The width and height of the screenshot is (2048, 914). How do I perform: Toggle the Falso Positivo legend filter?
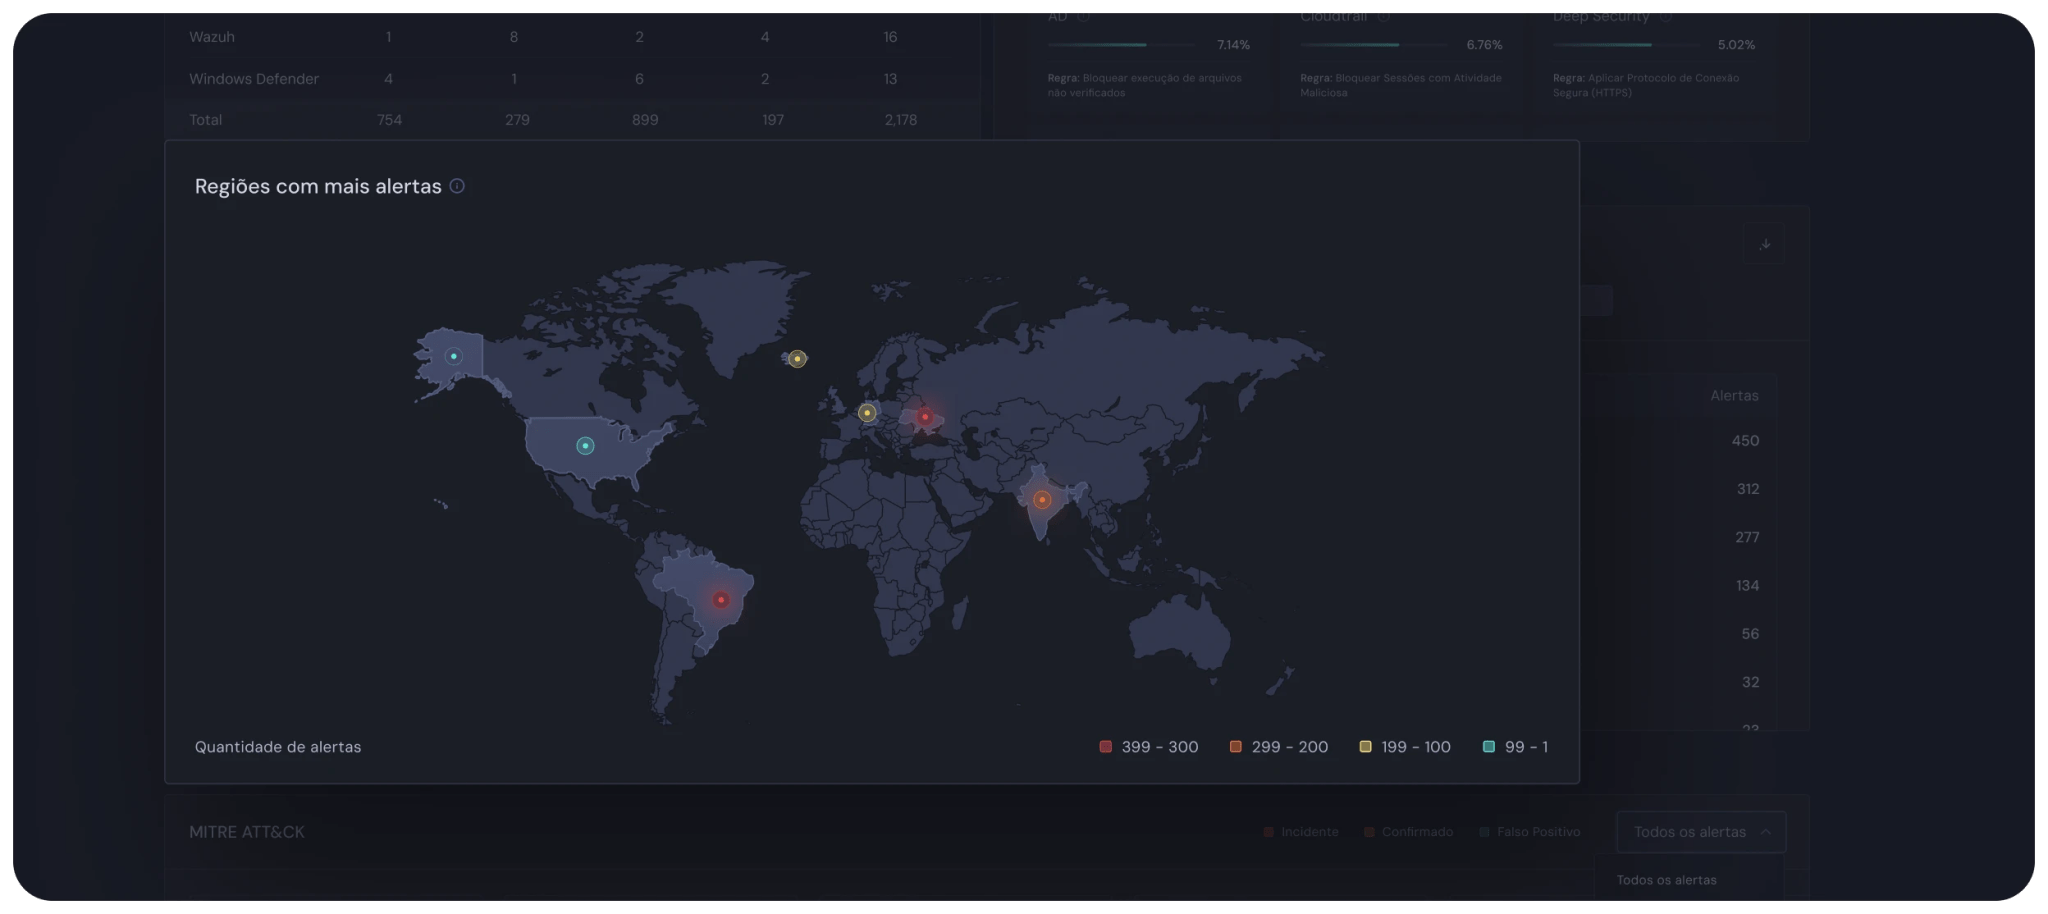1529,832
